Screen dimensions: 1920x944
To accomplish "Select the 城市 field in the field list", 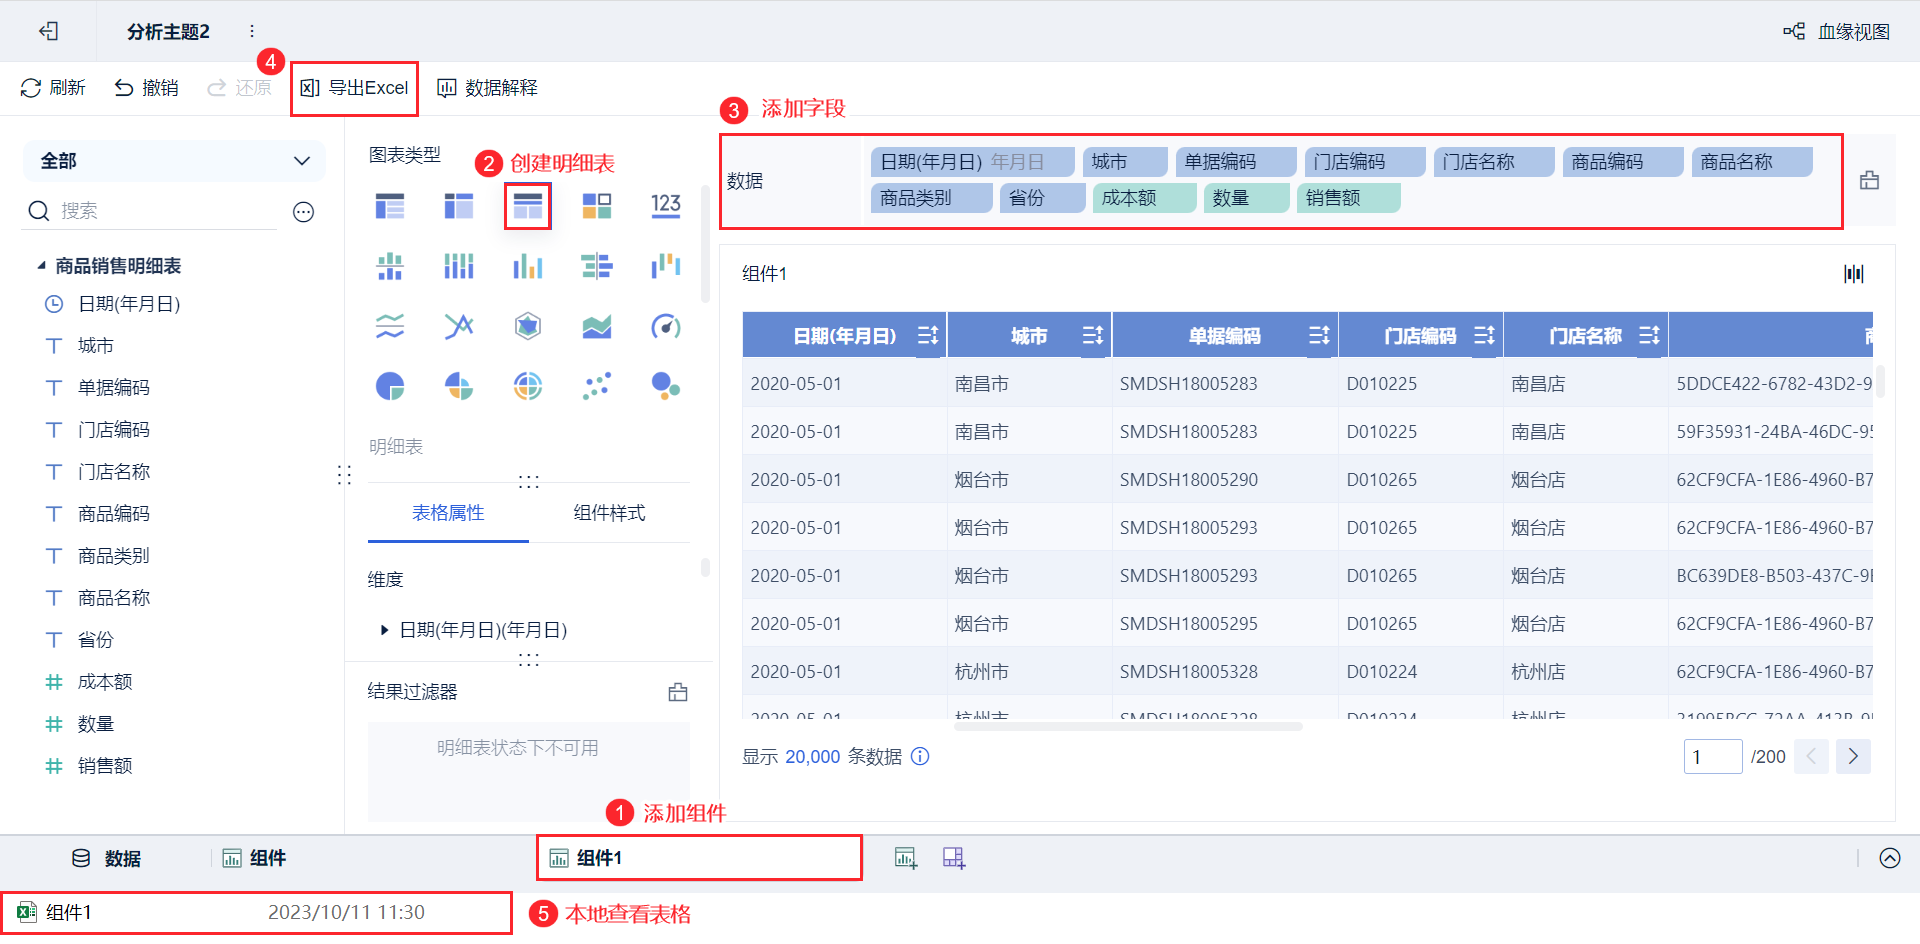I will pos(96,346).
